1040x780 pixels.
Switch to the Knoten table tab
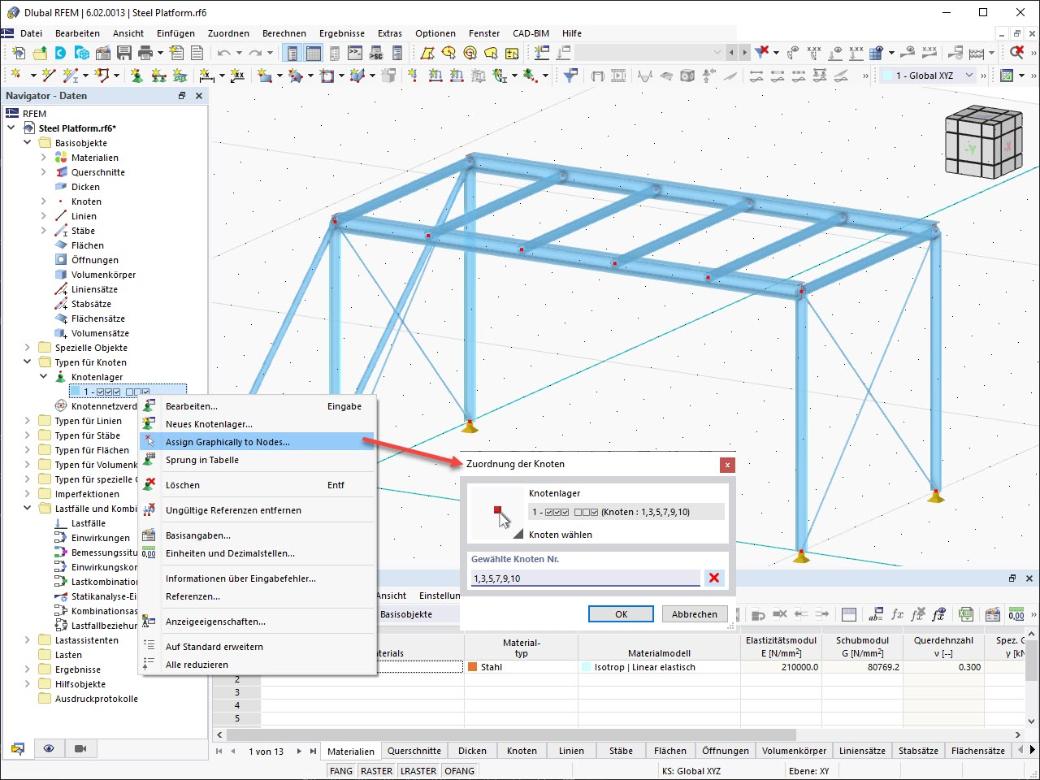pyautogui.click(x=521, y=751)
